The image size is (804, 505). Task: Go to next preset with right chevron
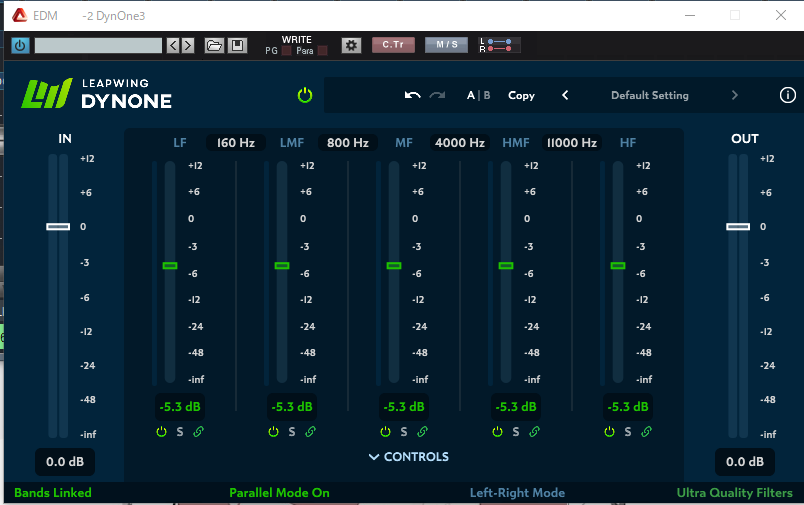[x=735, y=95]
